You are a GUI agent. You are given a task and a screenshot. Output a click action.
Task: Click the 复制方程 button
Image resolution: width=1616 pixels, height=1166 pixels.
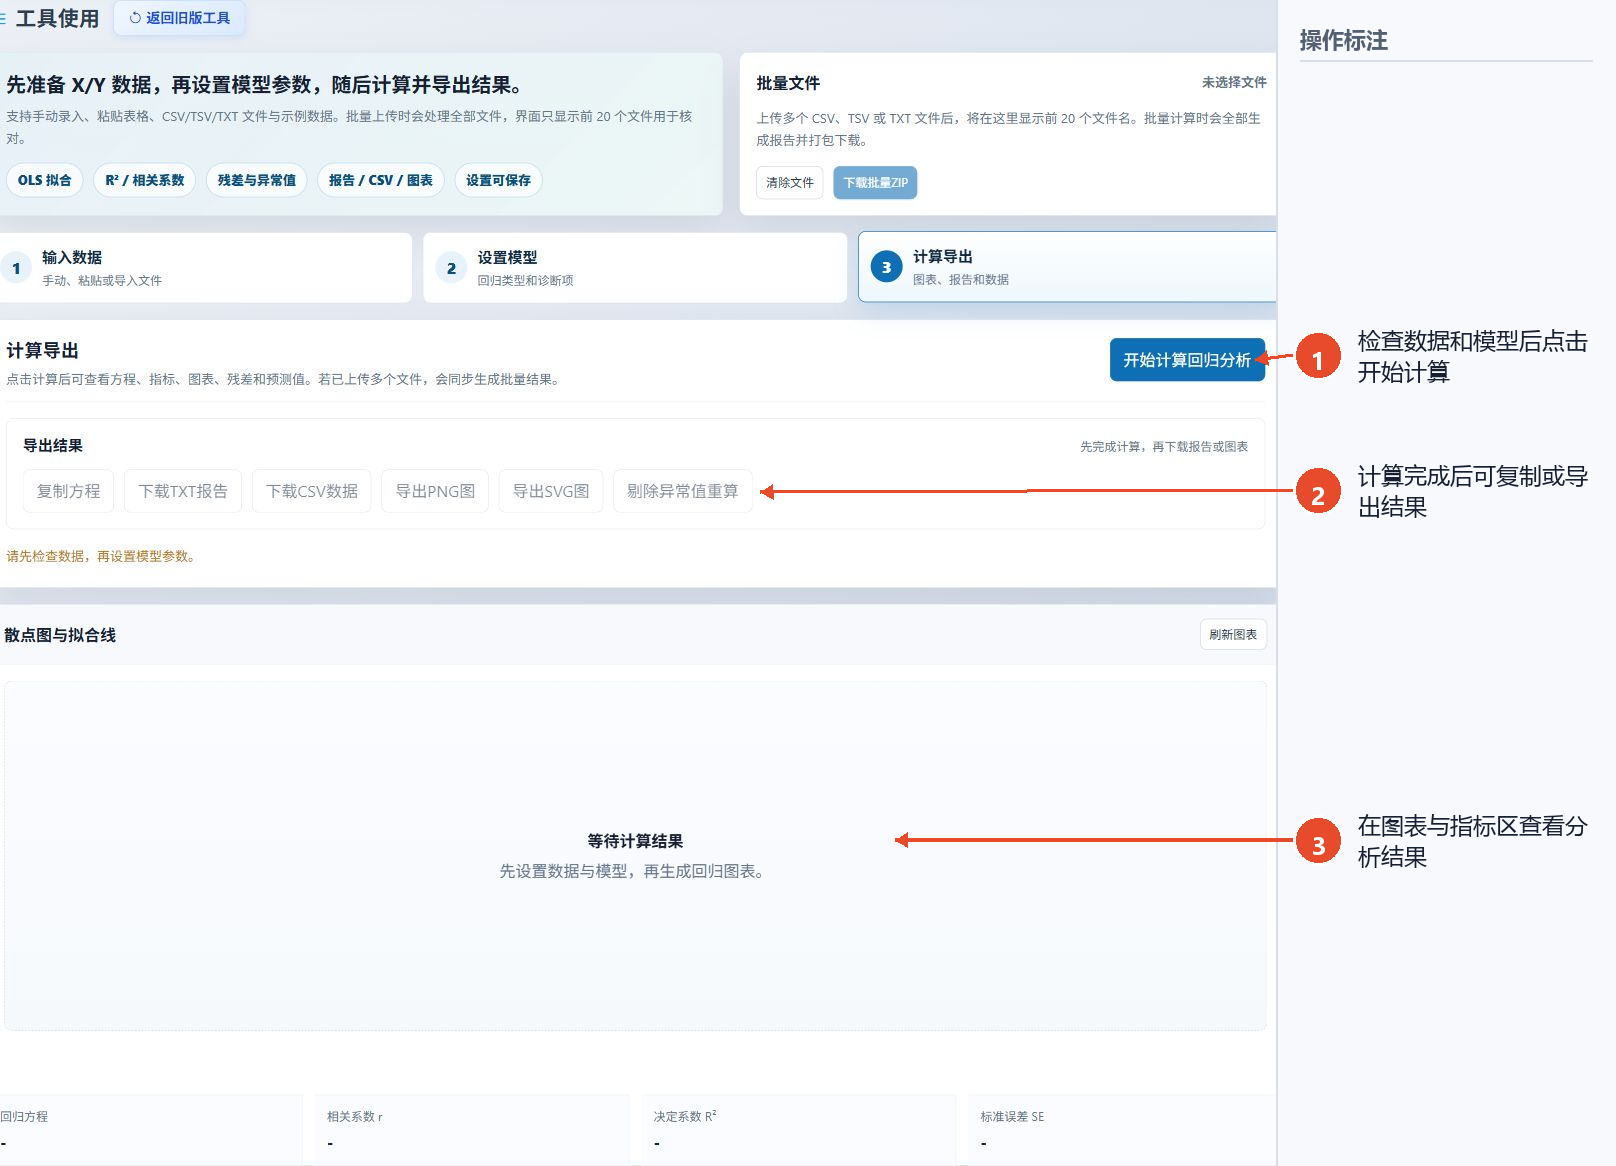(68, 491)
